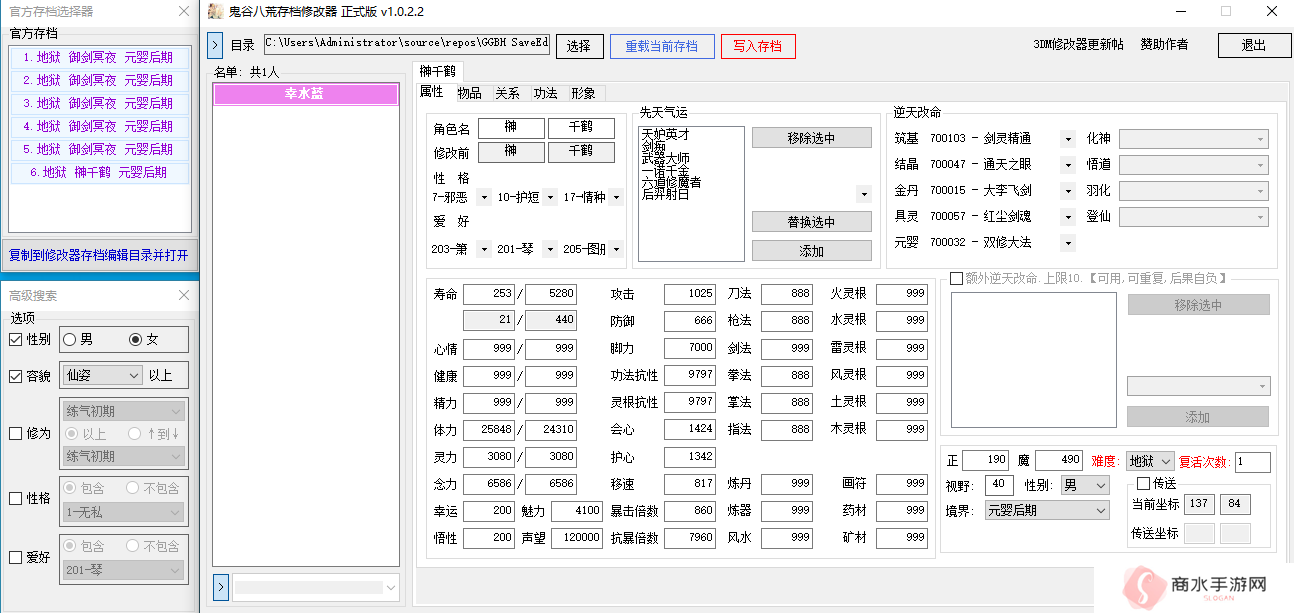Select save entry 3. 地狱 御剑冥夜

click(99, 103)
